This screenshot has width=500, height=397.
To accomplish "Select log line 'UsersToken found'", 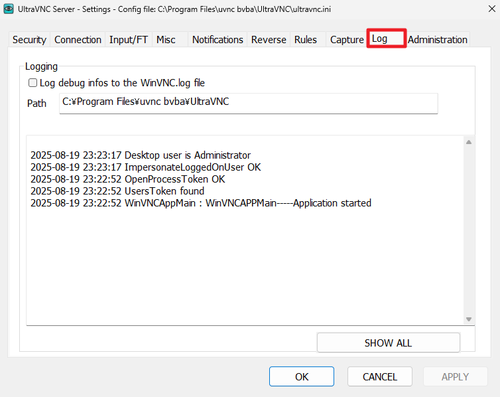I will (117, 191).
